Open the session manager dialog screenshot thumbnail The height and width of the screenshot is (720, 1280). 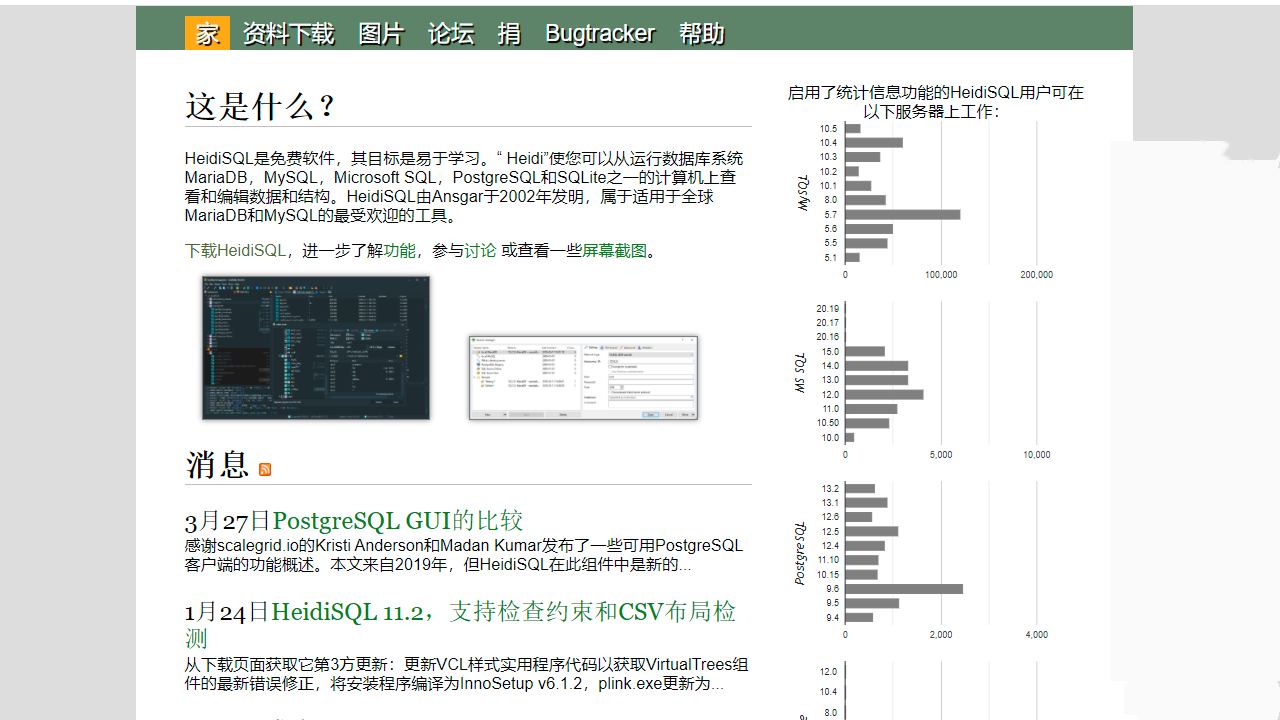click(583, 376)
